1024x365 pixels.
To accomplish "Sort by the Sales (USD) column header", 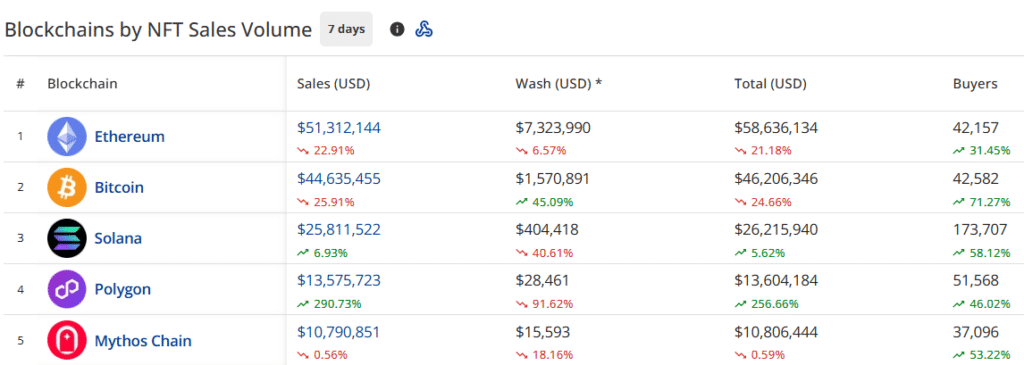I will [x=334, y=84].
